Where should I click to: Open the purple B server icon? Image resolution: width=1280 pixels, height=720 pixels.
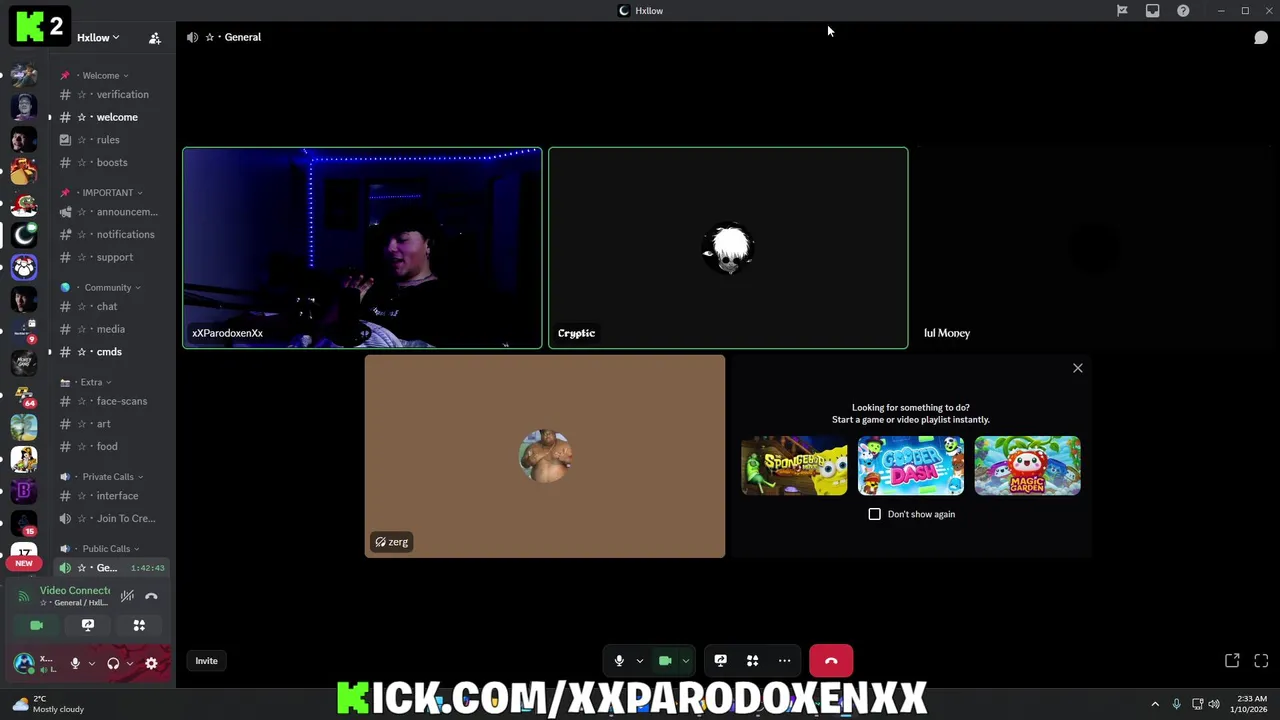(24, 491)
